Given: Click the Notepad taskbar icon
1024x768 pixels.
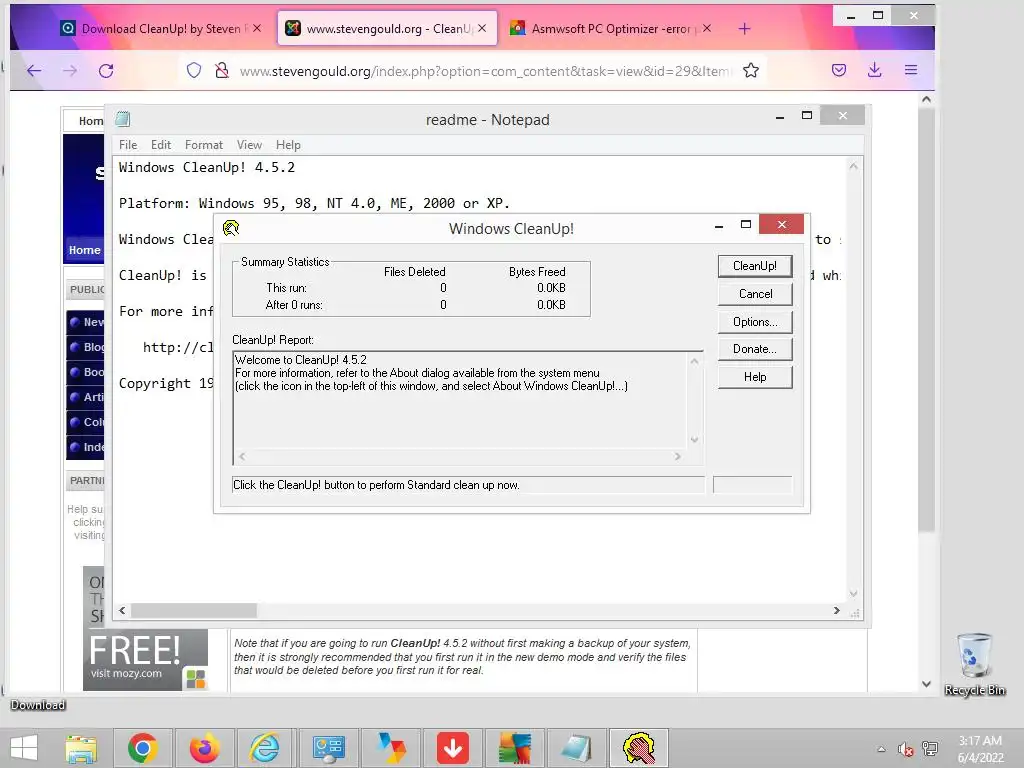Looking at the screenshot, I should tap(577, 748).
